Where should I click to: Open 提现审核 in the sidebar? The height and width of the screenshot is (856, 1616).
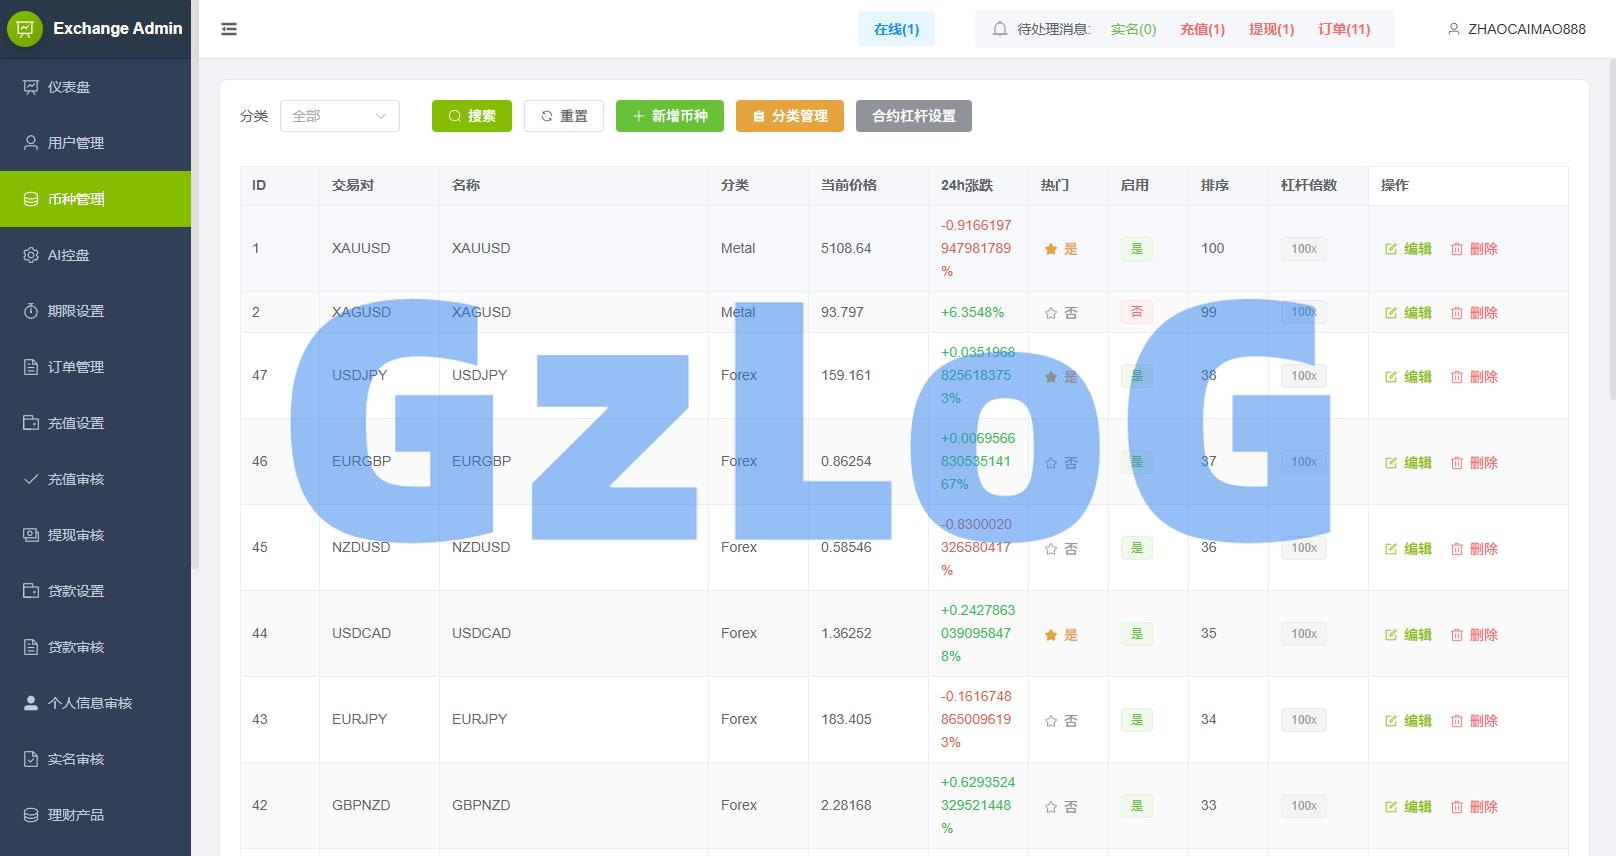click(95, 535)
